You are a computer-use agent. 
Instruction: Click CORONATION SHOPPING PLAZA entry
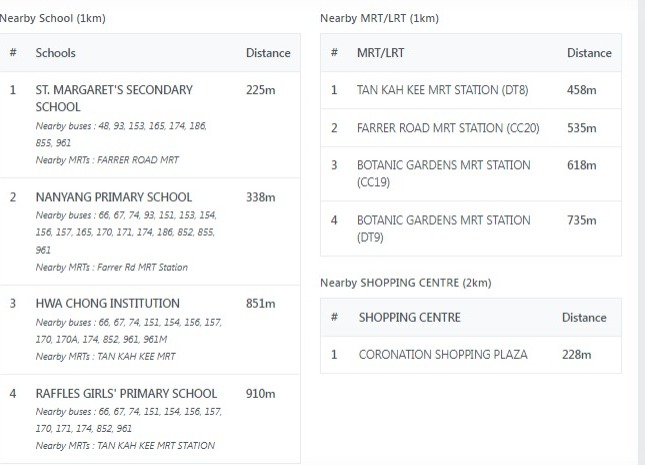pyautogui.click(x=442, y=354)
